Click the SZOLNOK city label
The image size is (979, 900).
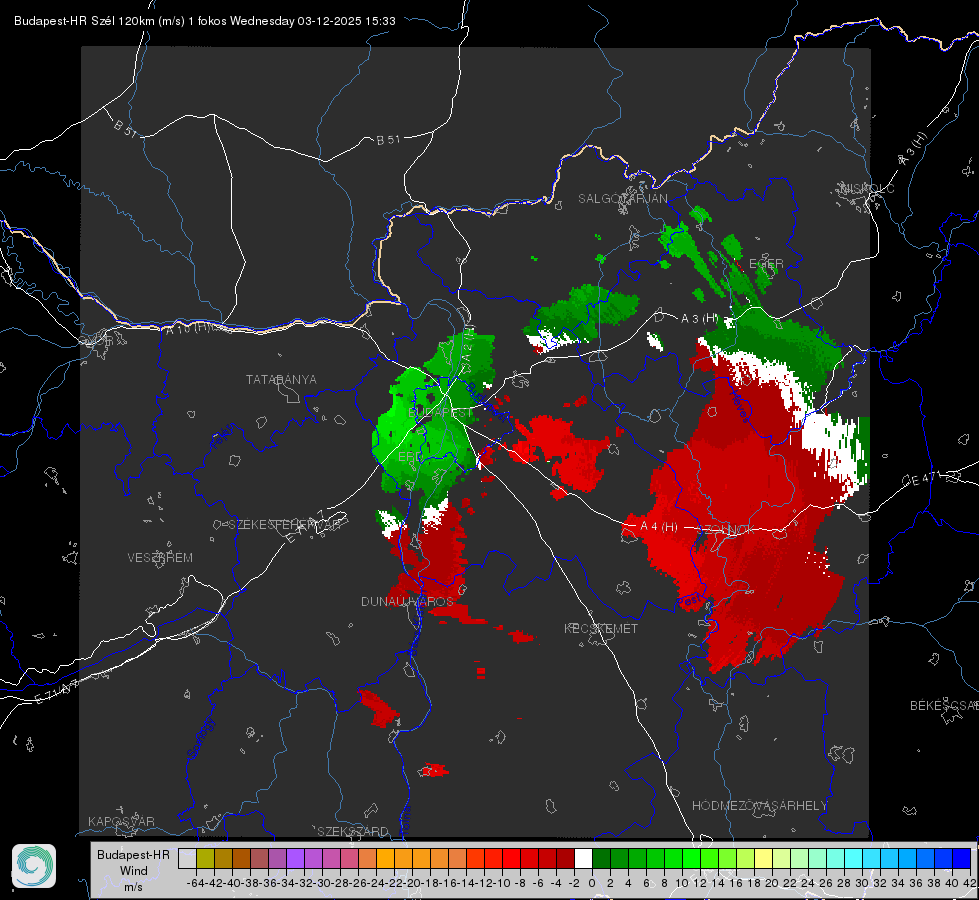click(x=726, y=530)
